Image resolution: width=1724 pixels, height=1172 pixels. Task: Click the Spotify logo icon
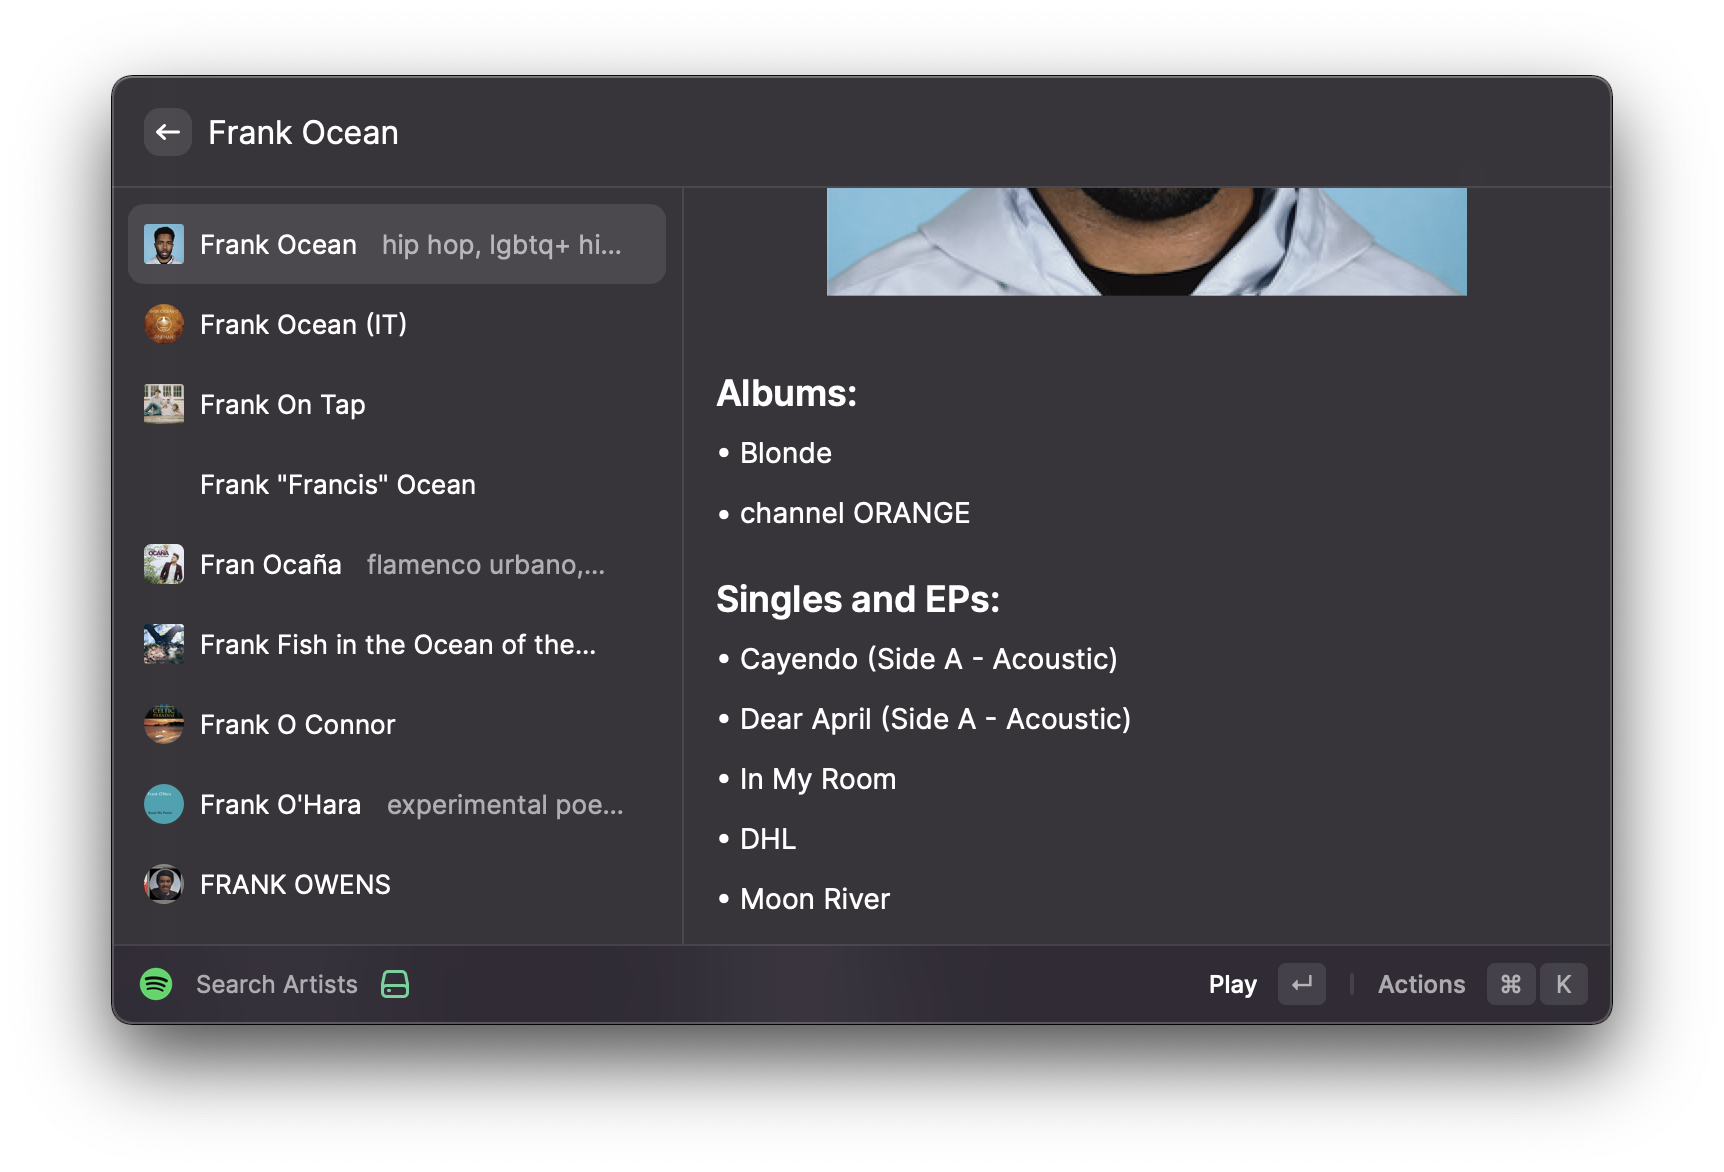(156, 984)
